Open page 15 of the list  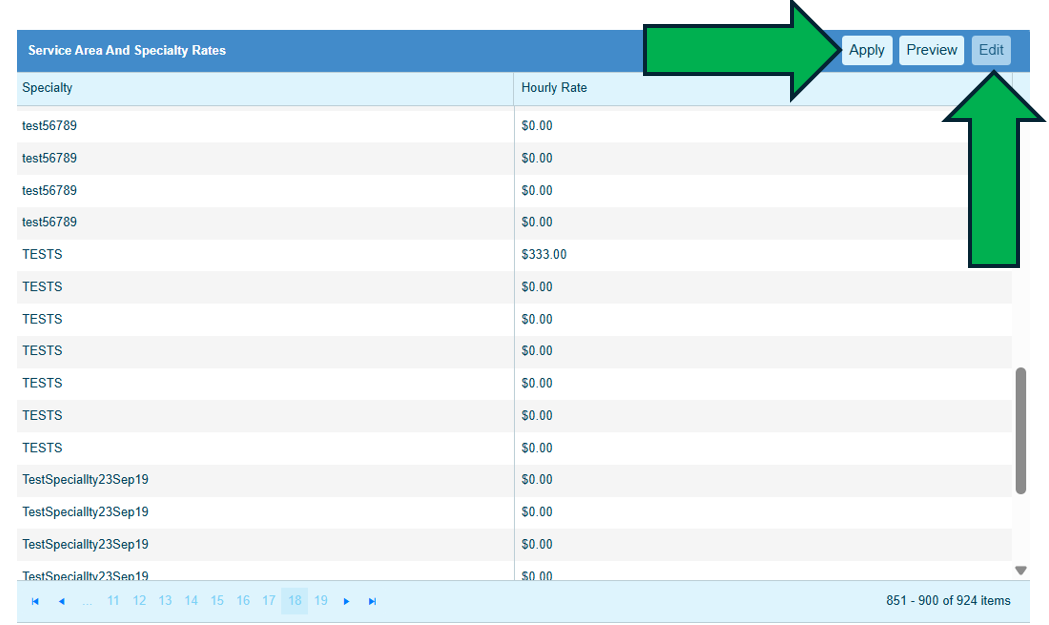(217, 601)
